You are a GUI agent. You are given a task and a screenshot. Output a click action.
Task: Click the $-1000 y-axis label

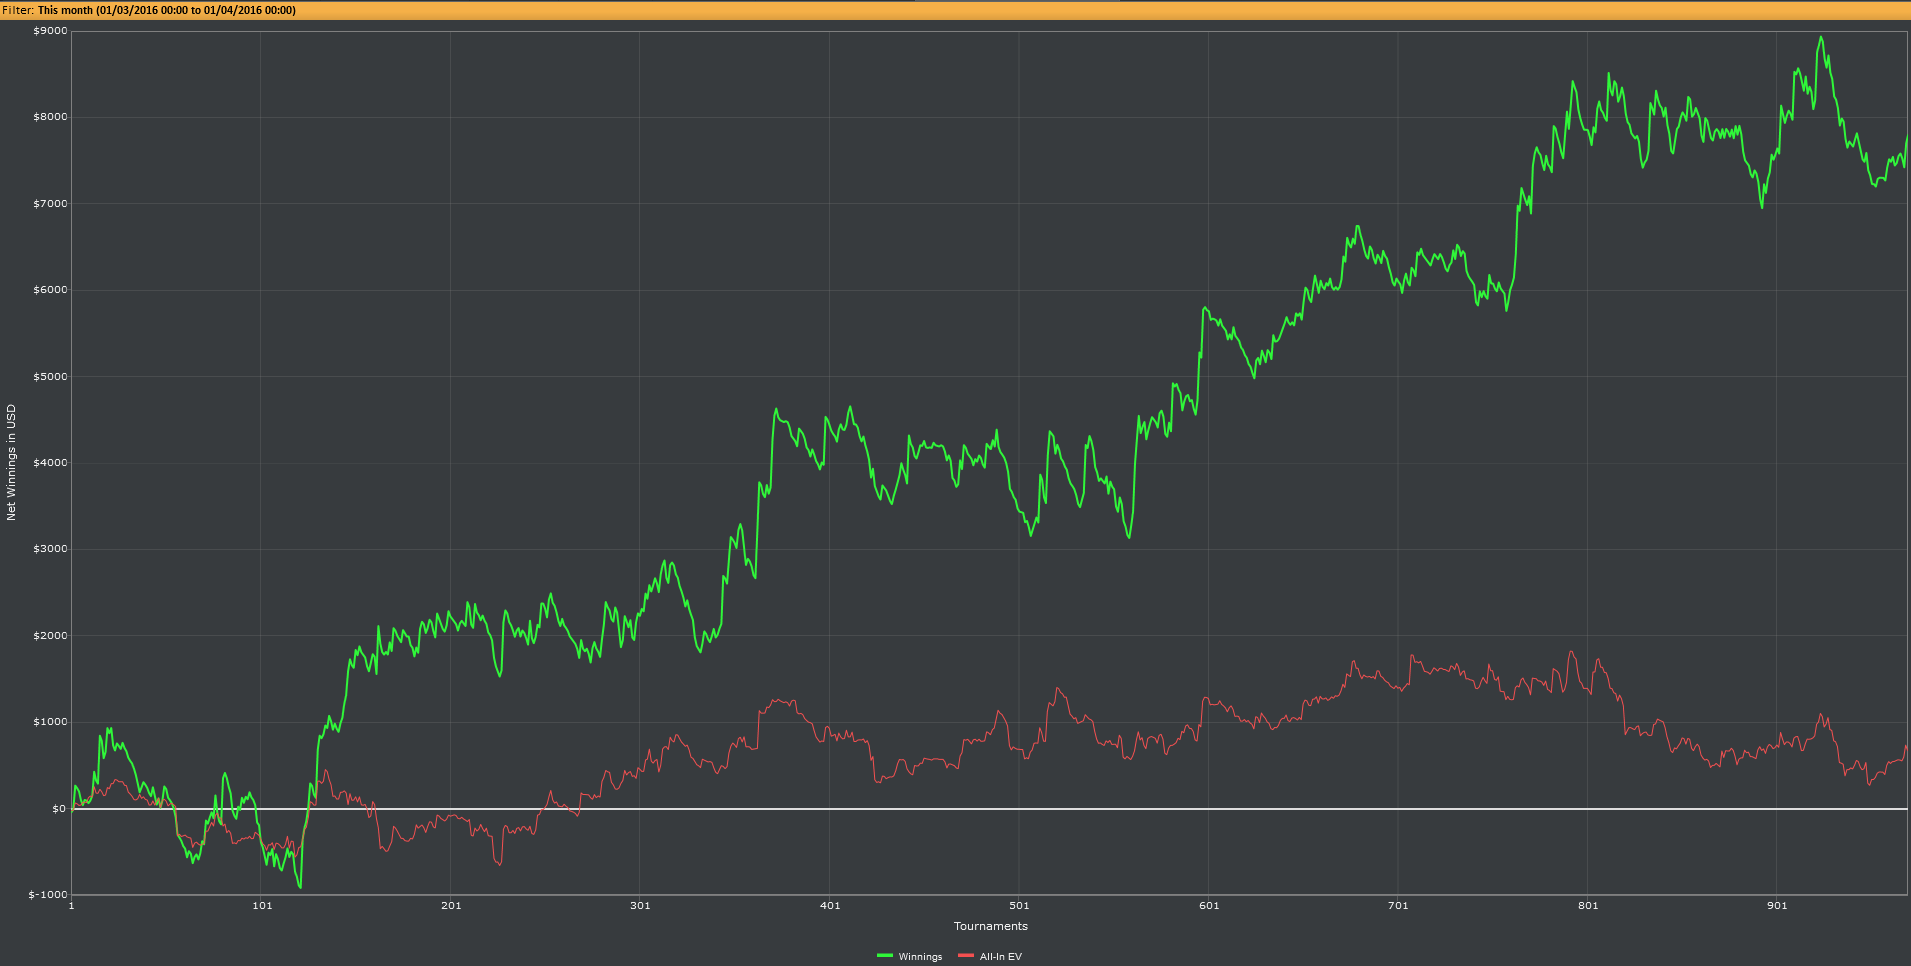[x=48, y=895]
